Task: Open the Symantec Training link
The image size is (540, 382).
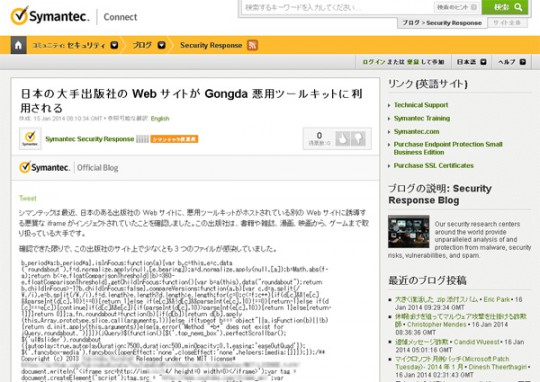Action: pos(422,118)
